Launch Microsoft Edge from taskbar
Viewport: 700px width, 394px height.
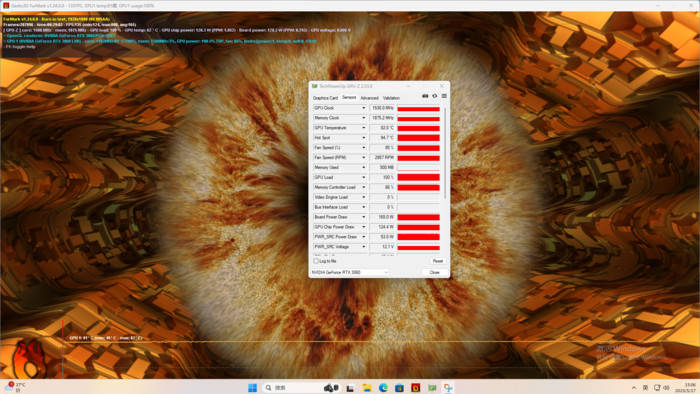pyautogui.click(x=383, y=387)
